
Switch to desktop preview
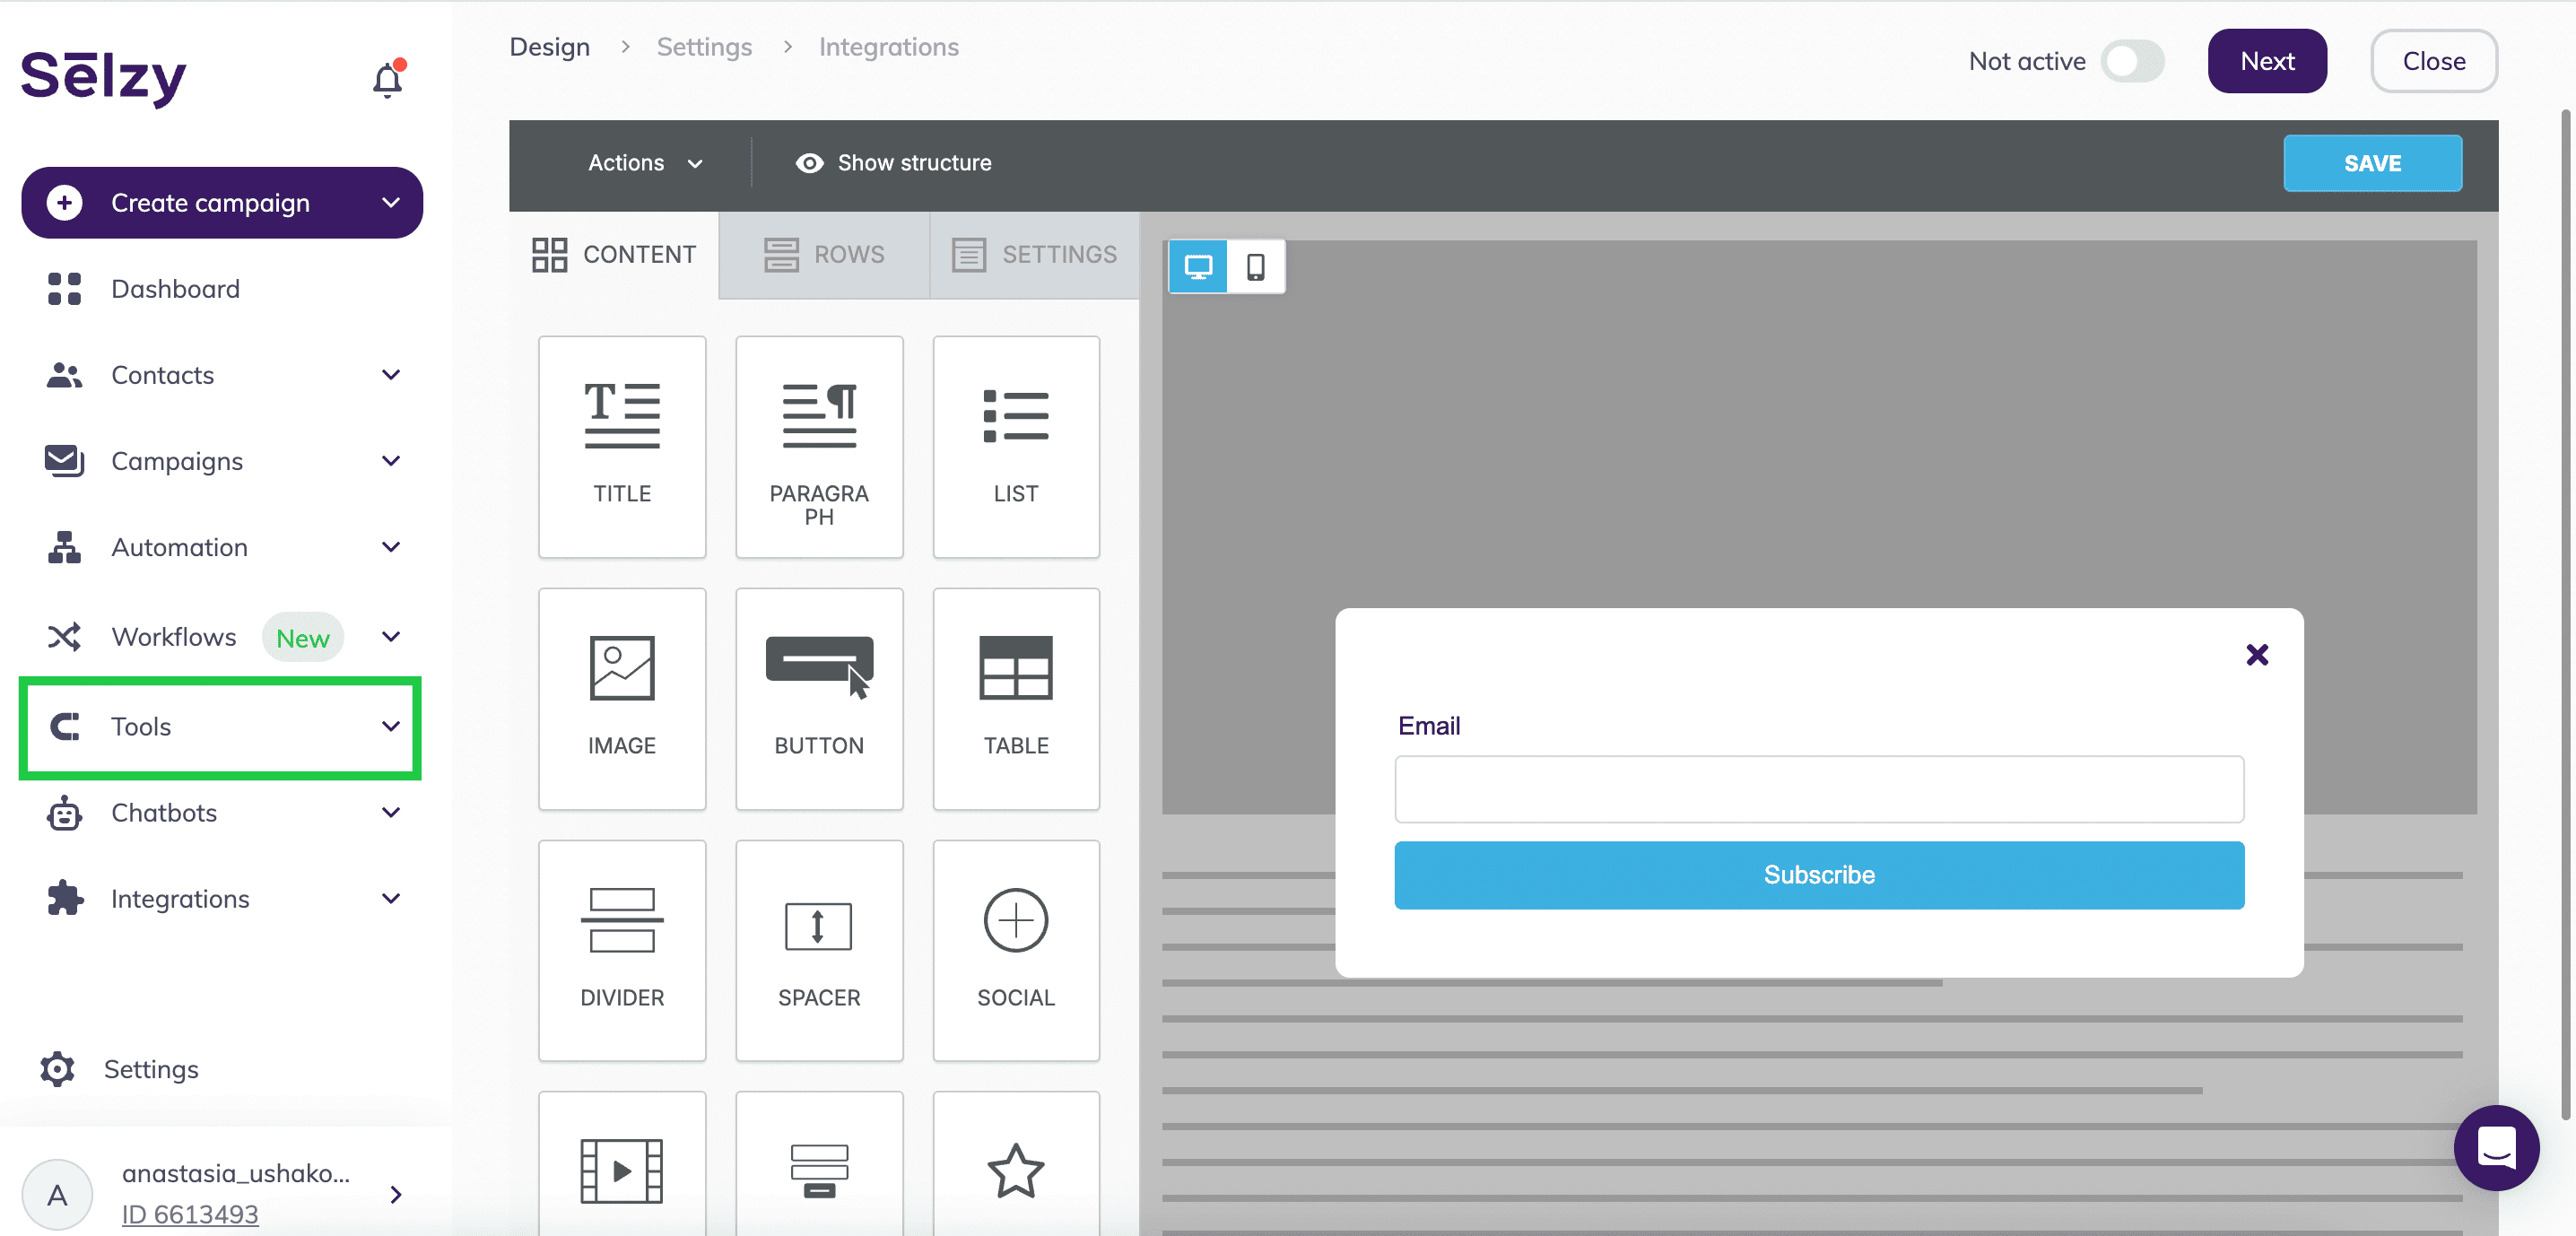pos(1198,267)
